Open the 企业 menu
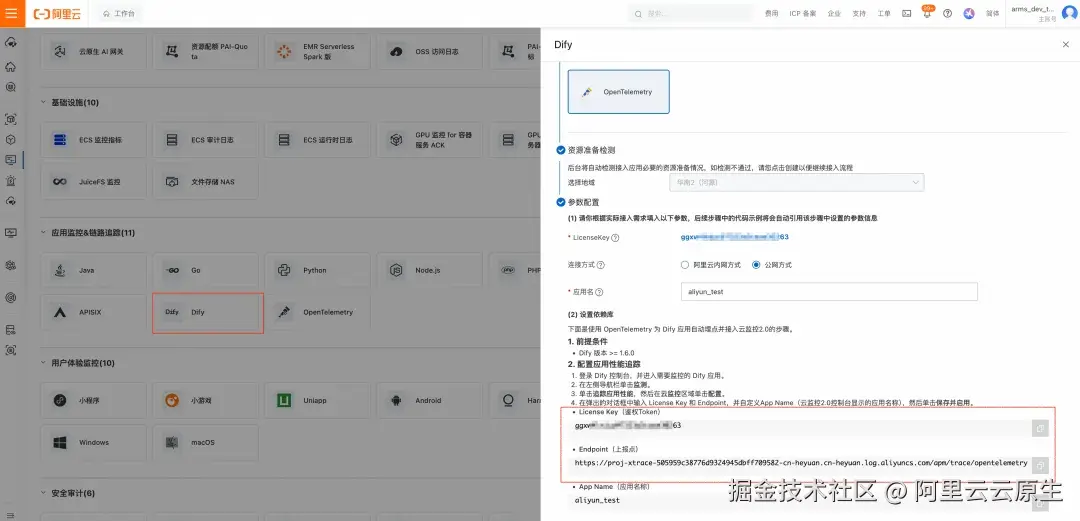The height and width of the screenshot is (521, 1080). 834,13
